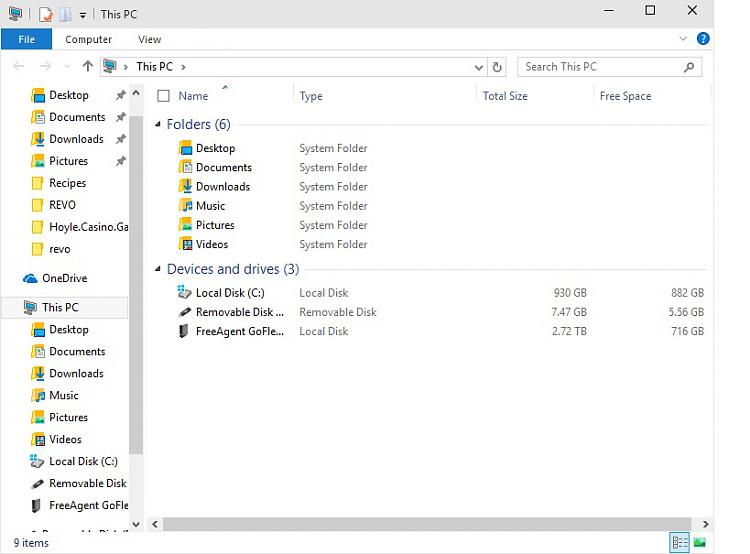Click the 930 GB total size value
Viewport: 750px width, 554px height.
click(570, 293)
